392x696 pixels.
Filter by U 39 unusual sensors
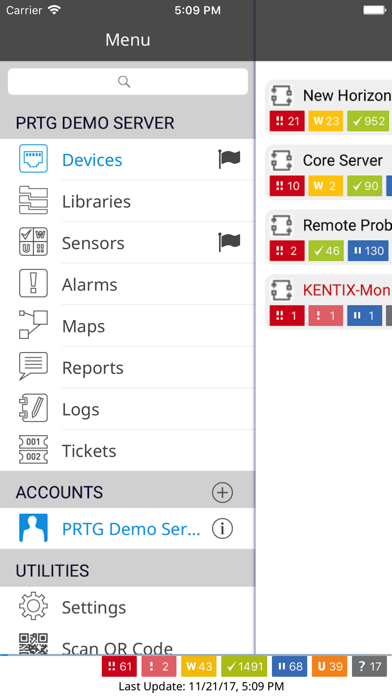[329, 666]
